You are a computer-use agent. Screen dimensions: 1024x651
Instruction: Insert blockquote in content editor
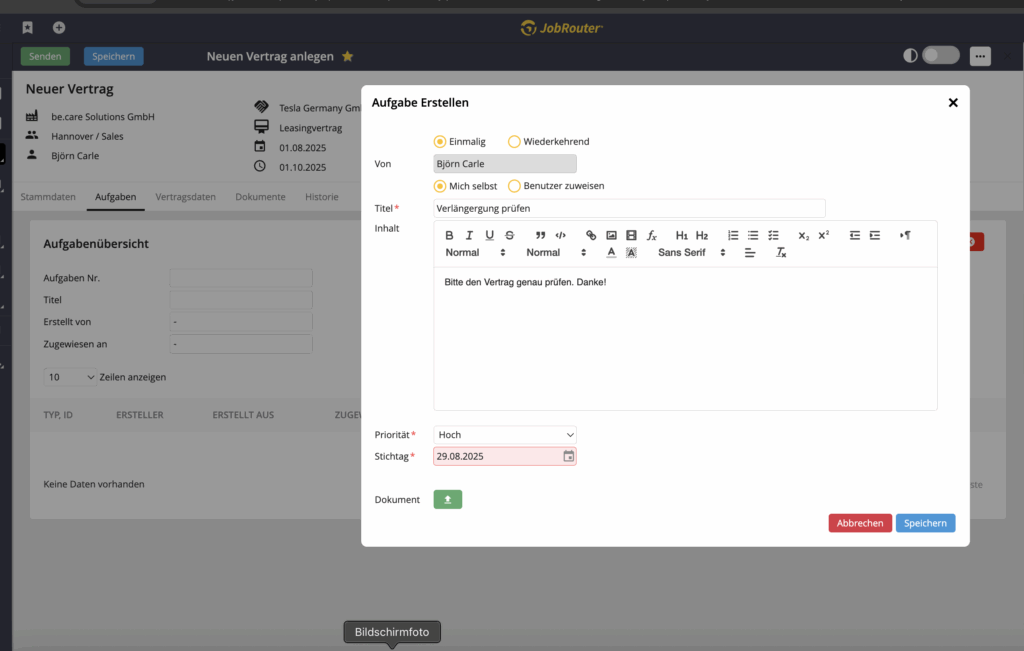[x=540, y=236]
